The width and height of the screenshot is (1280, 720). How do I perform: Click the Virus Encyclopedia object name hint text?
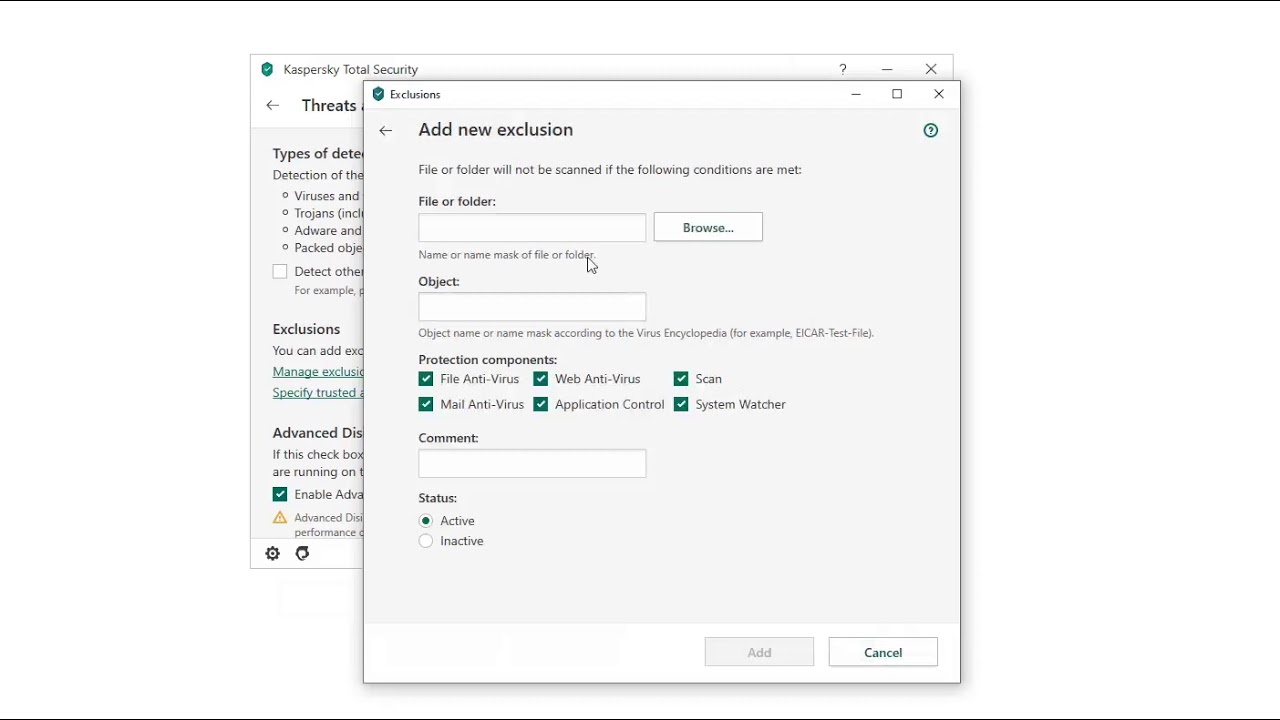click(x=646, y=333)
